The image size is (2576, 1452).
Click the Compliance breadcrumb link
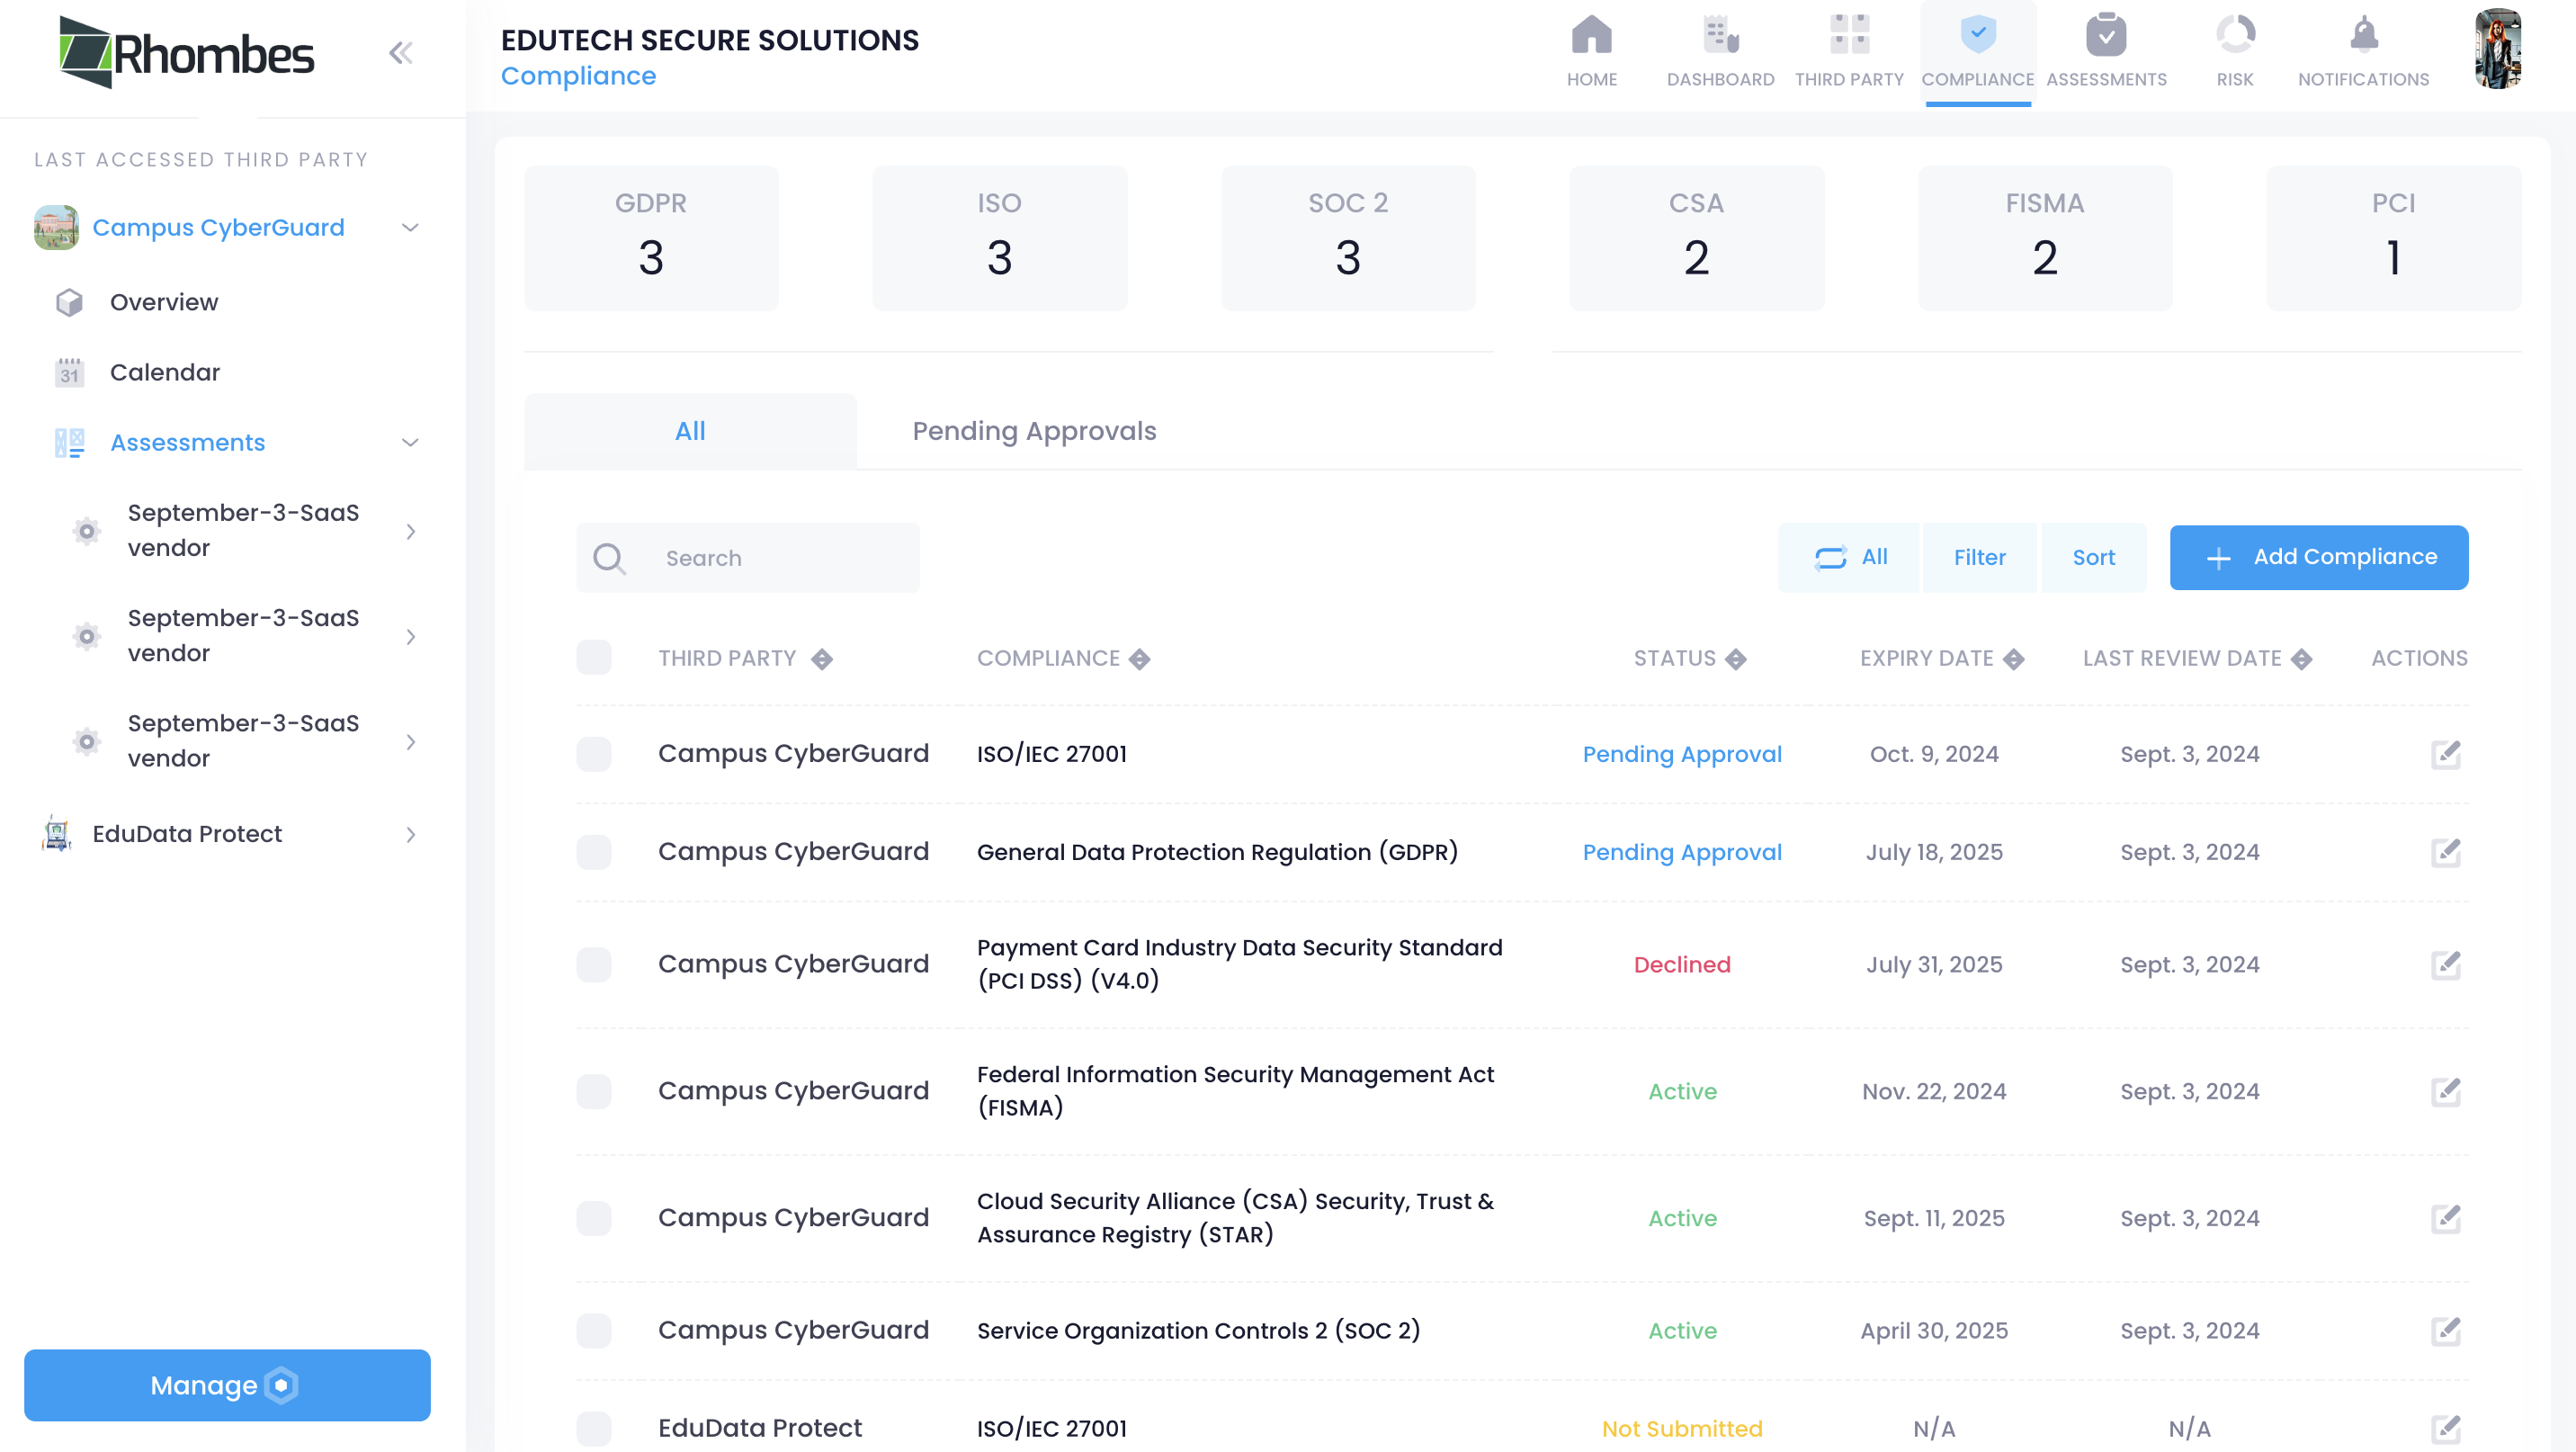[578, 76]
